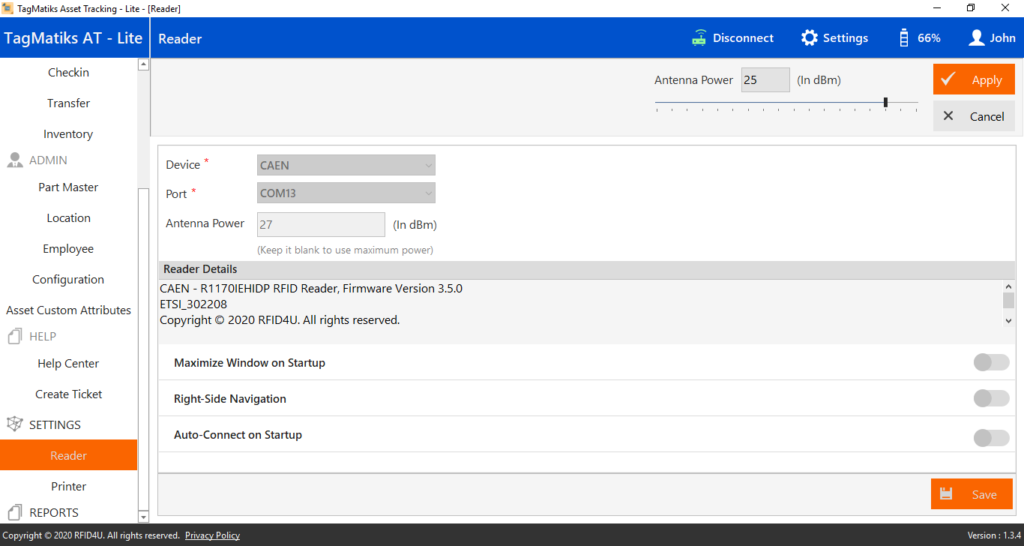Open Asset Custom Attributes
The height and width of the screenshot is (546, 1024).
(69, 310)
